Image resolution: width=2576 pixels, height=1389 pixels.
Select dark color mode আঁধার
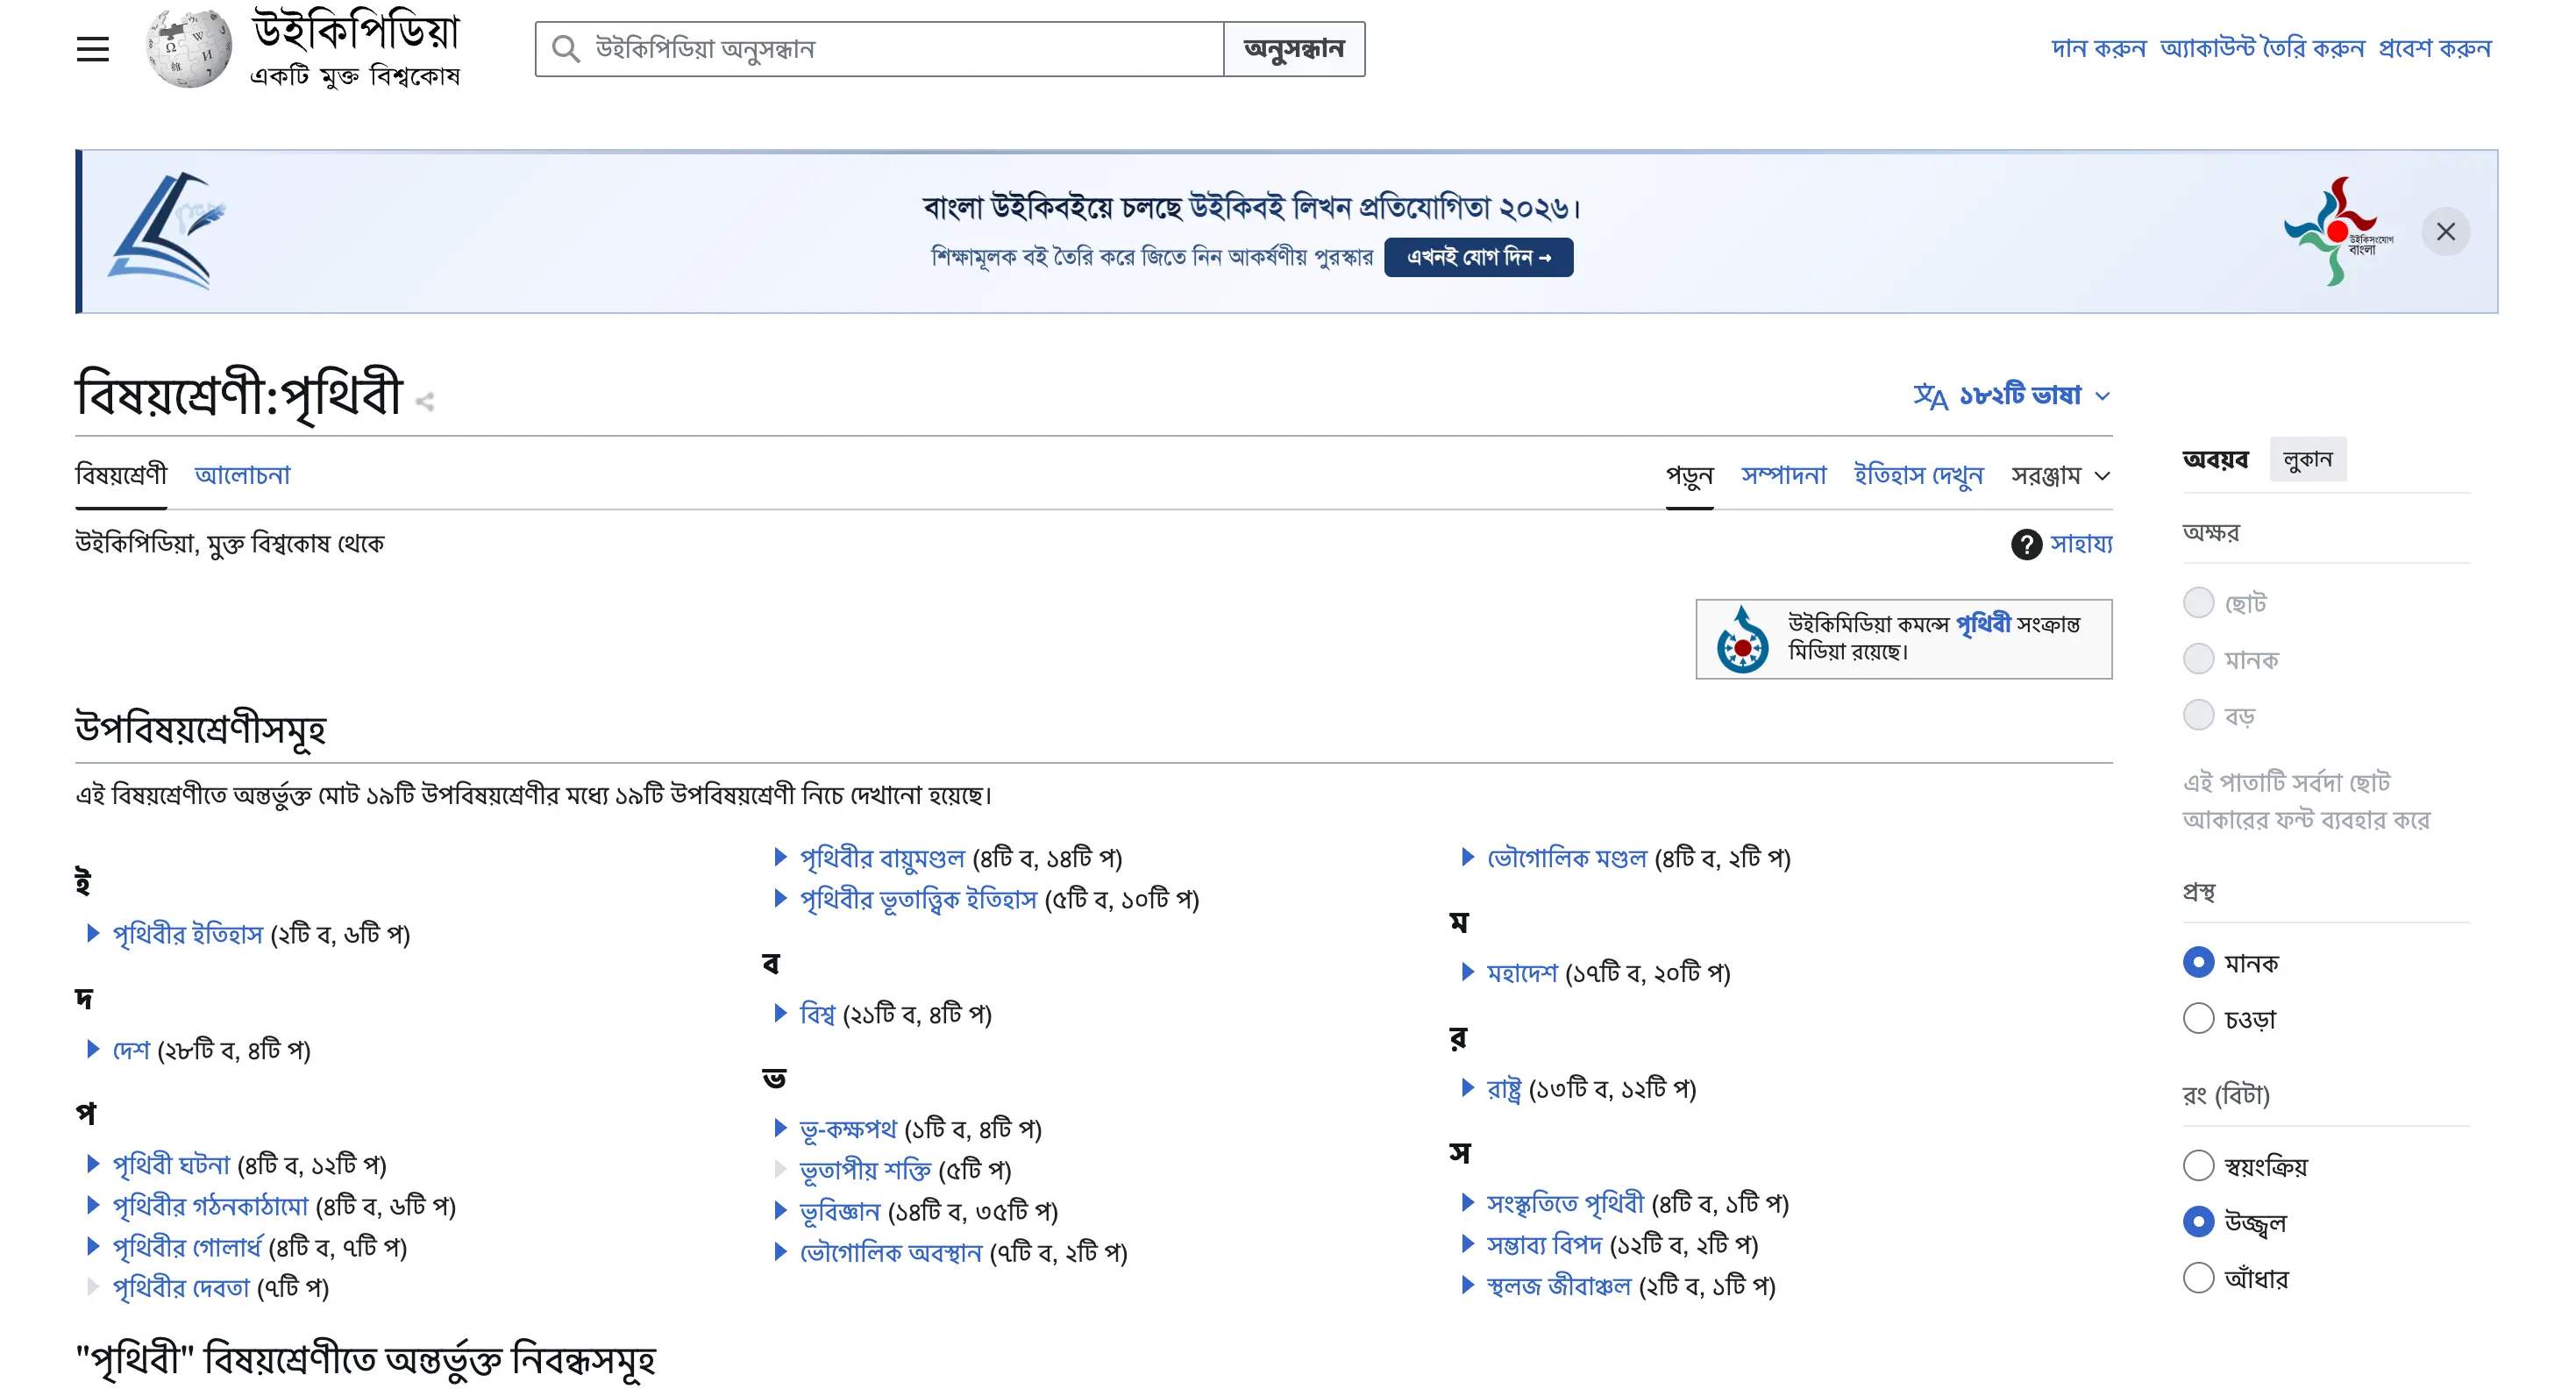(2197, 1277)
